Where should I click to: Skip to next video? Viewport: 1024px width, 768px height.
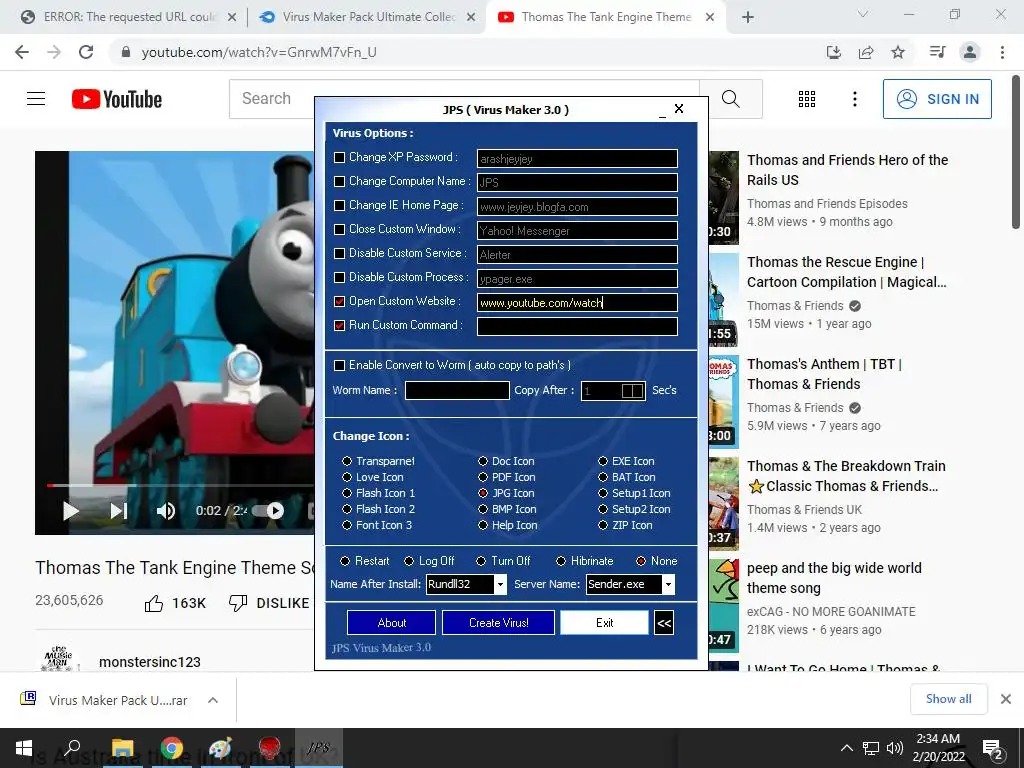118,511
